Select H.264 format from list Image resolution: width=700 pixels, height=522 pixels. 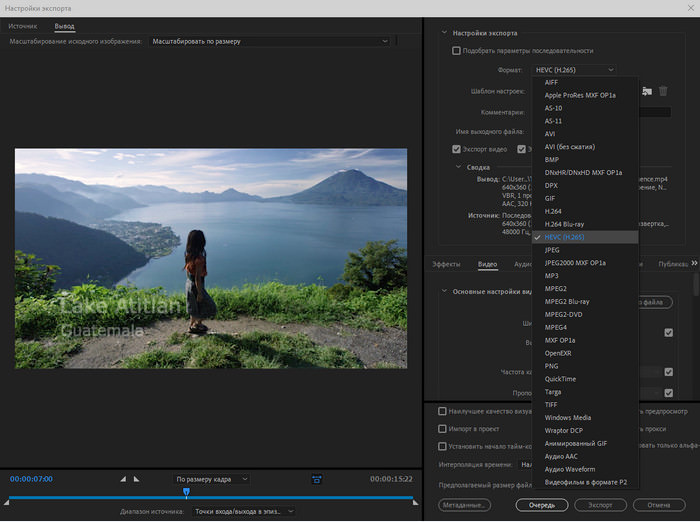pos(585,211)
